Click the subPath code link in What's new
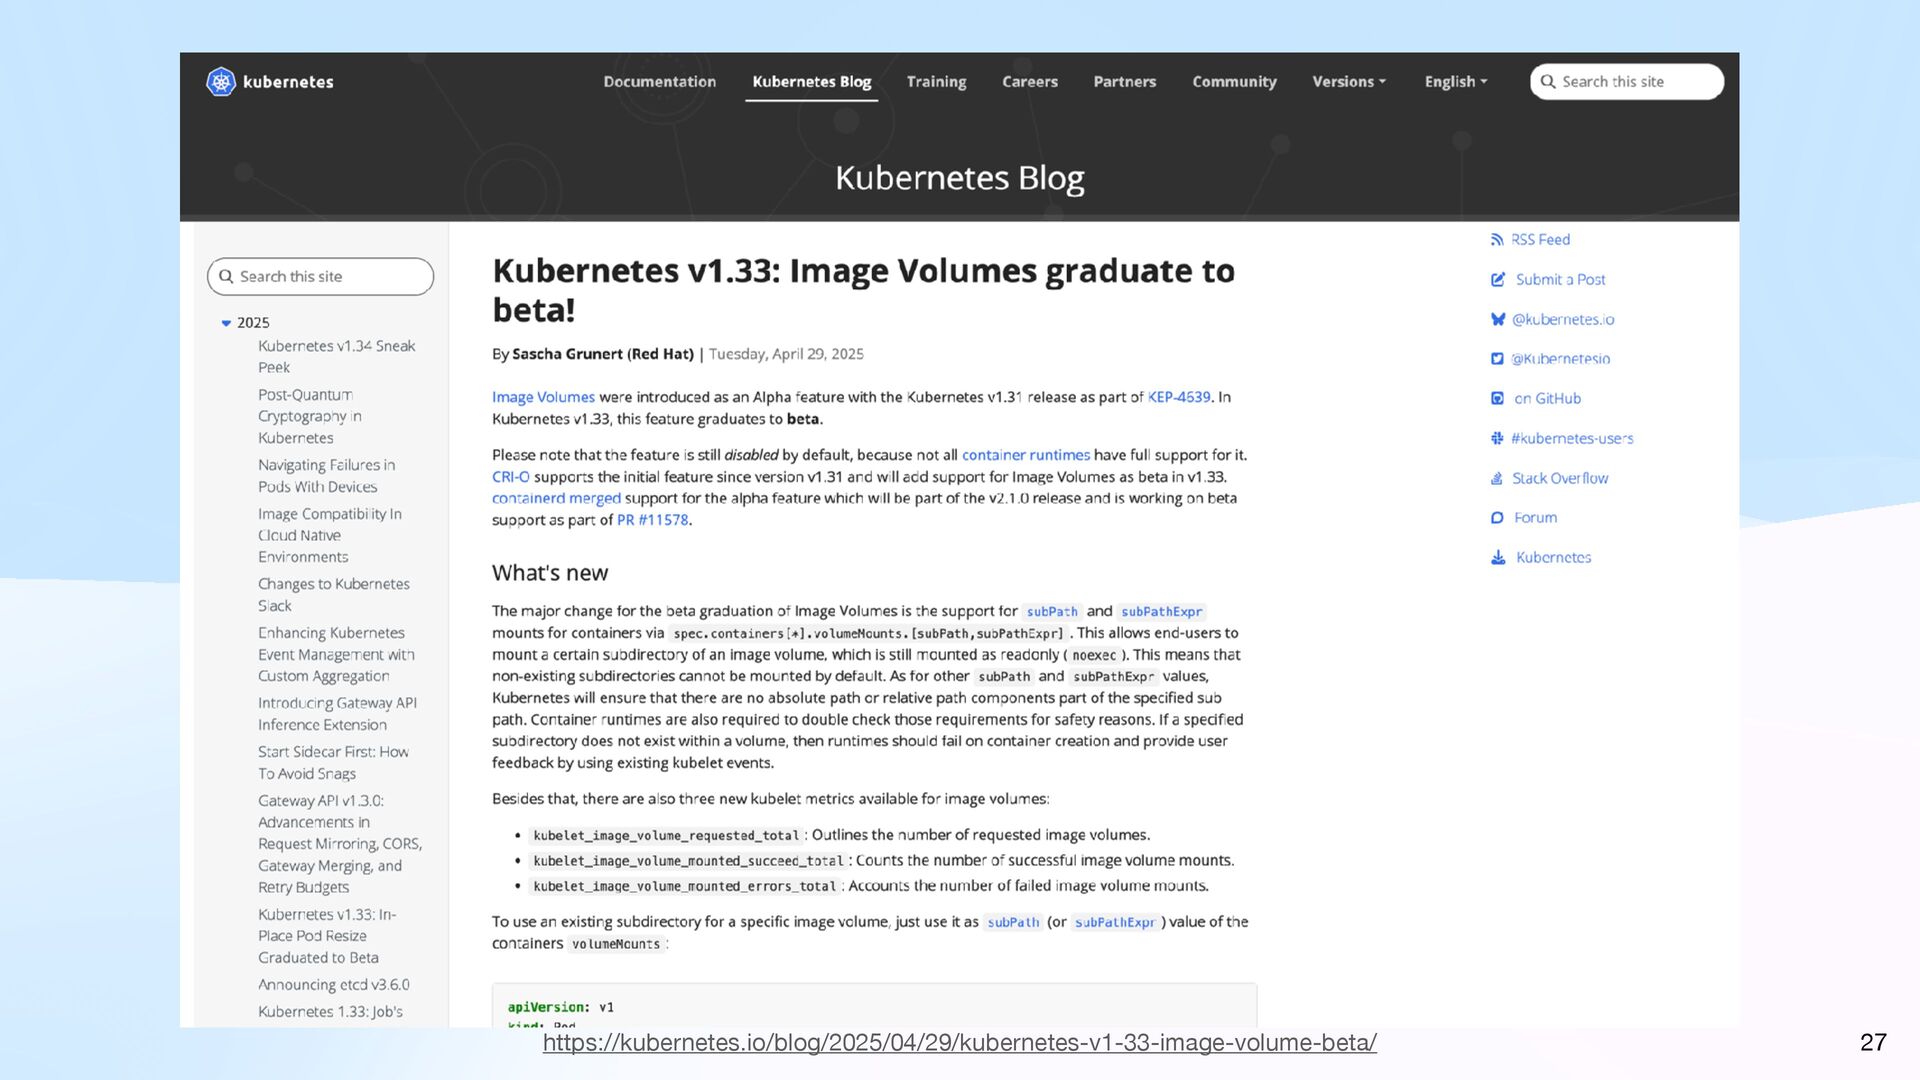Image resolution: width=1920 pixels, height=1080 pixels. (1051, 612)
